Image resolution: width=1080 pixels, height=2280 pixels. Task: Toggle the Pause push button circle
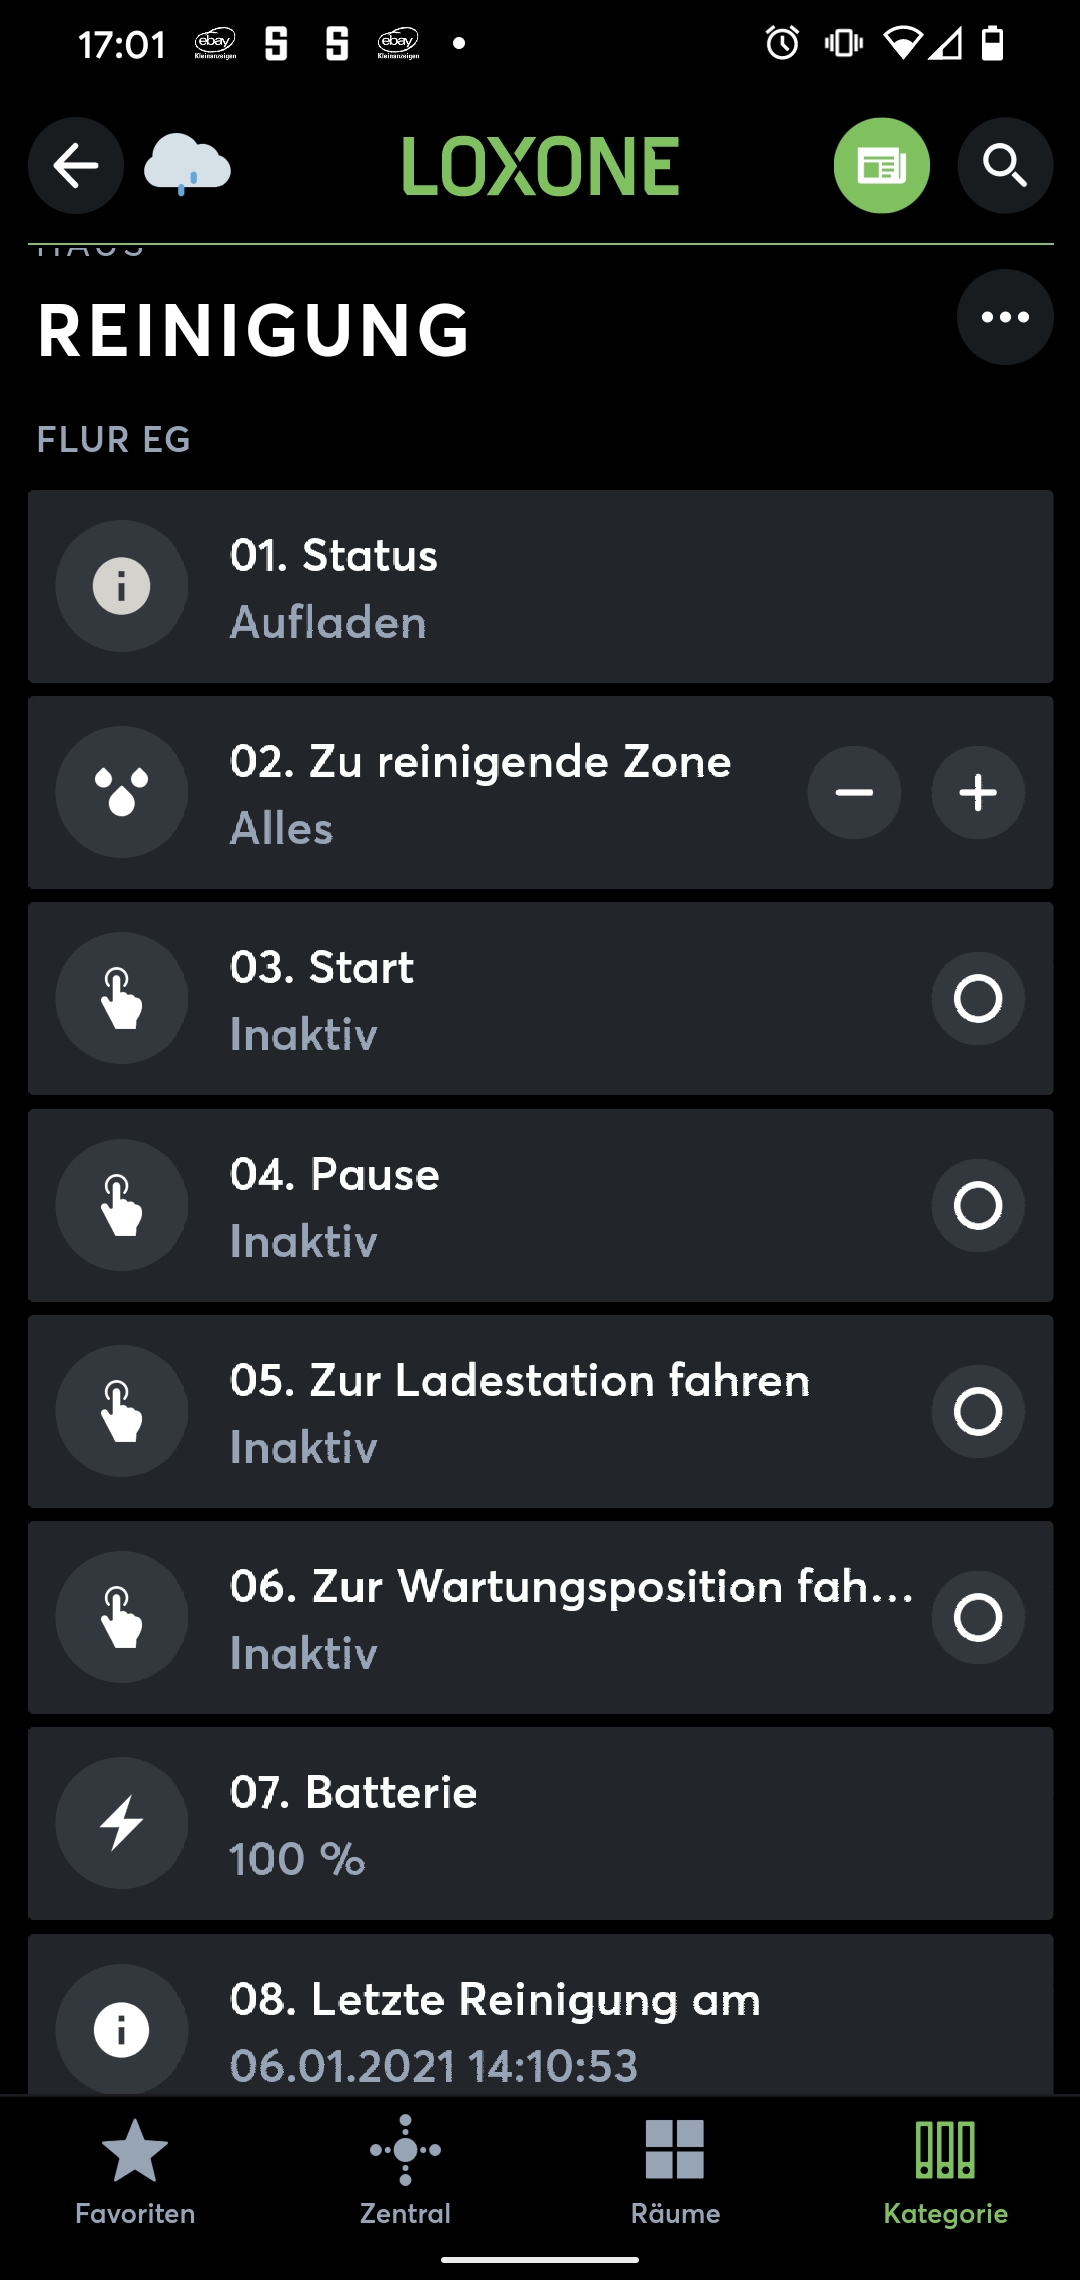(x=977, y=1205)
